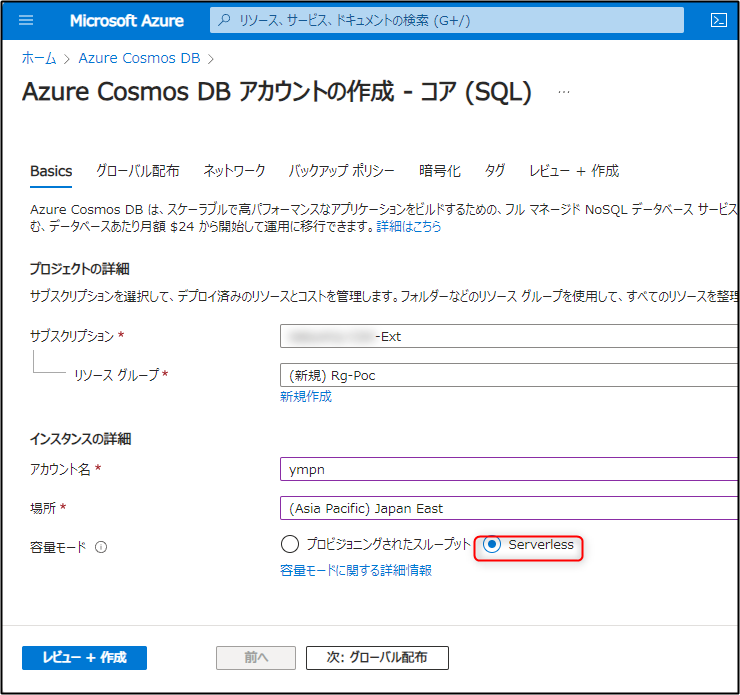Click the インスタンスの詳細 heading
740x695 pixels.
[80, 439]
